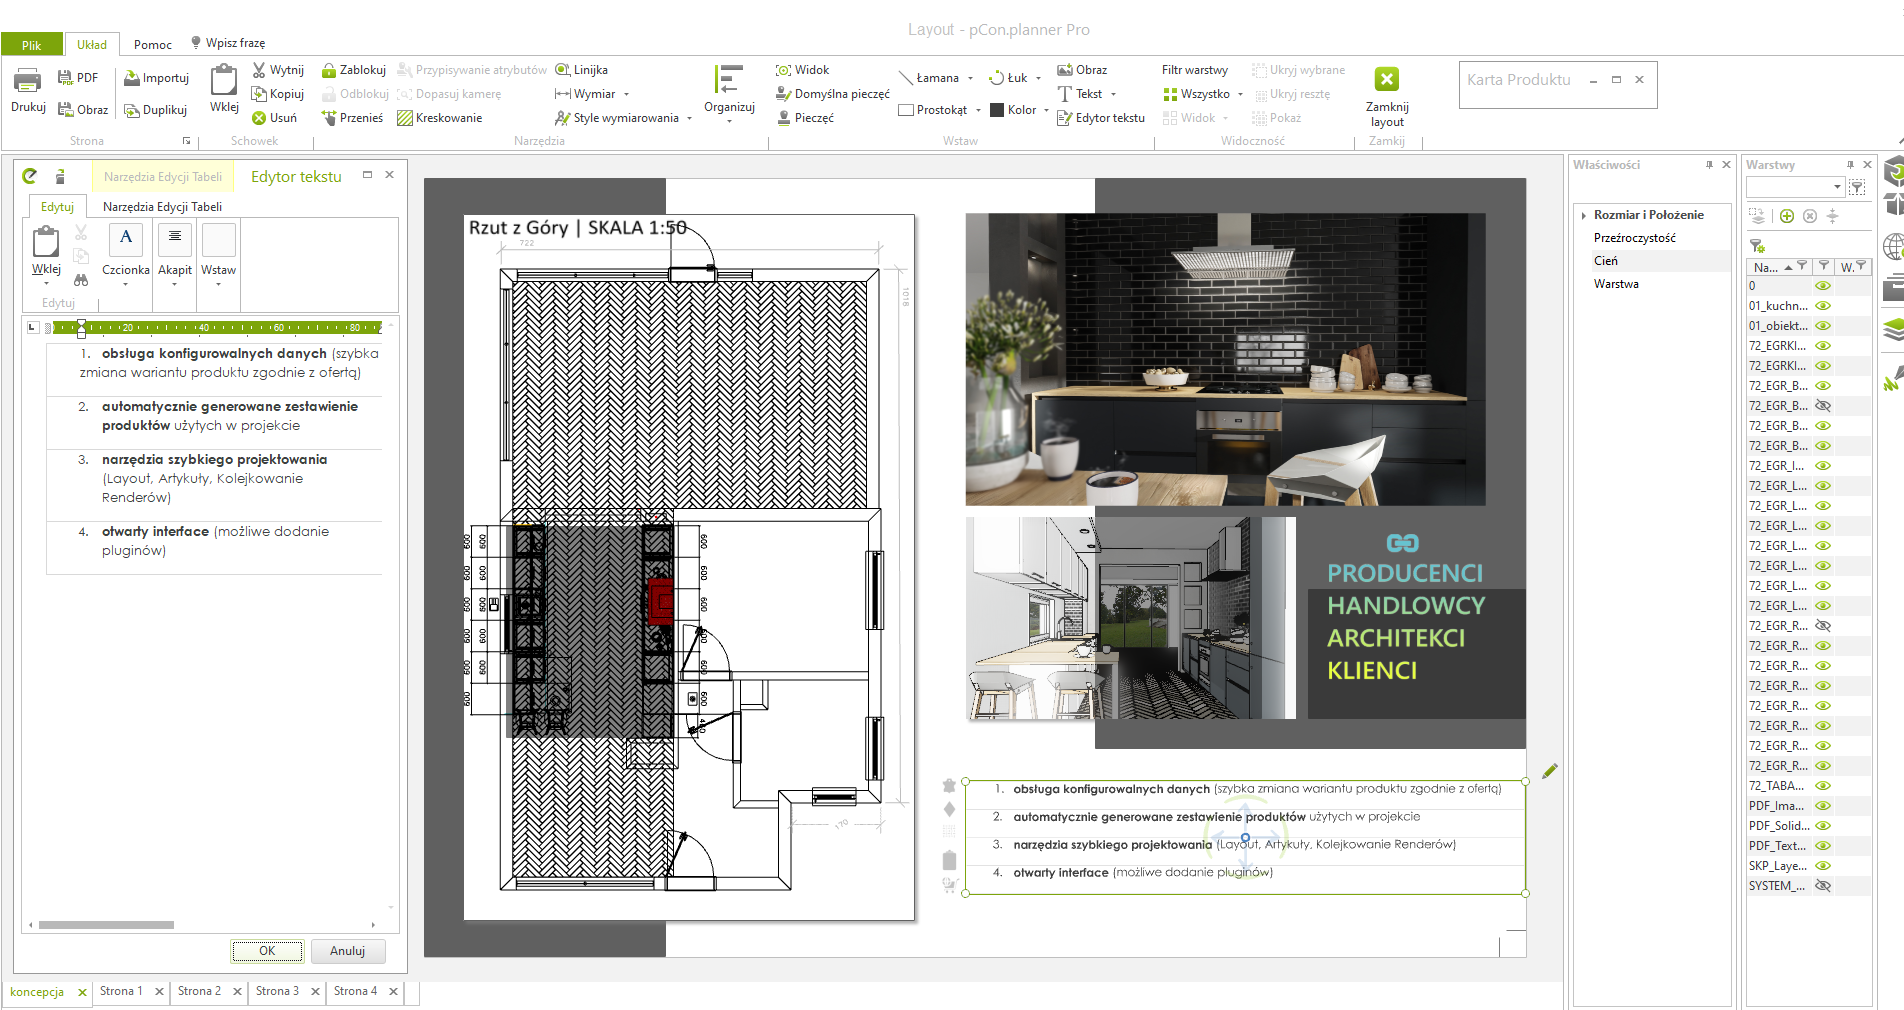The height and width of the screenshot is (1010, 1904).
Task: Select the Narzędzia Edycji Tabeli editor tab
Action: [x=162, y=207]
